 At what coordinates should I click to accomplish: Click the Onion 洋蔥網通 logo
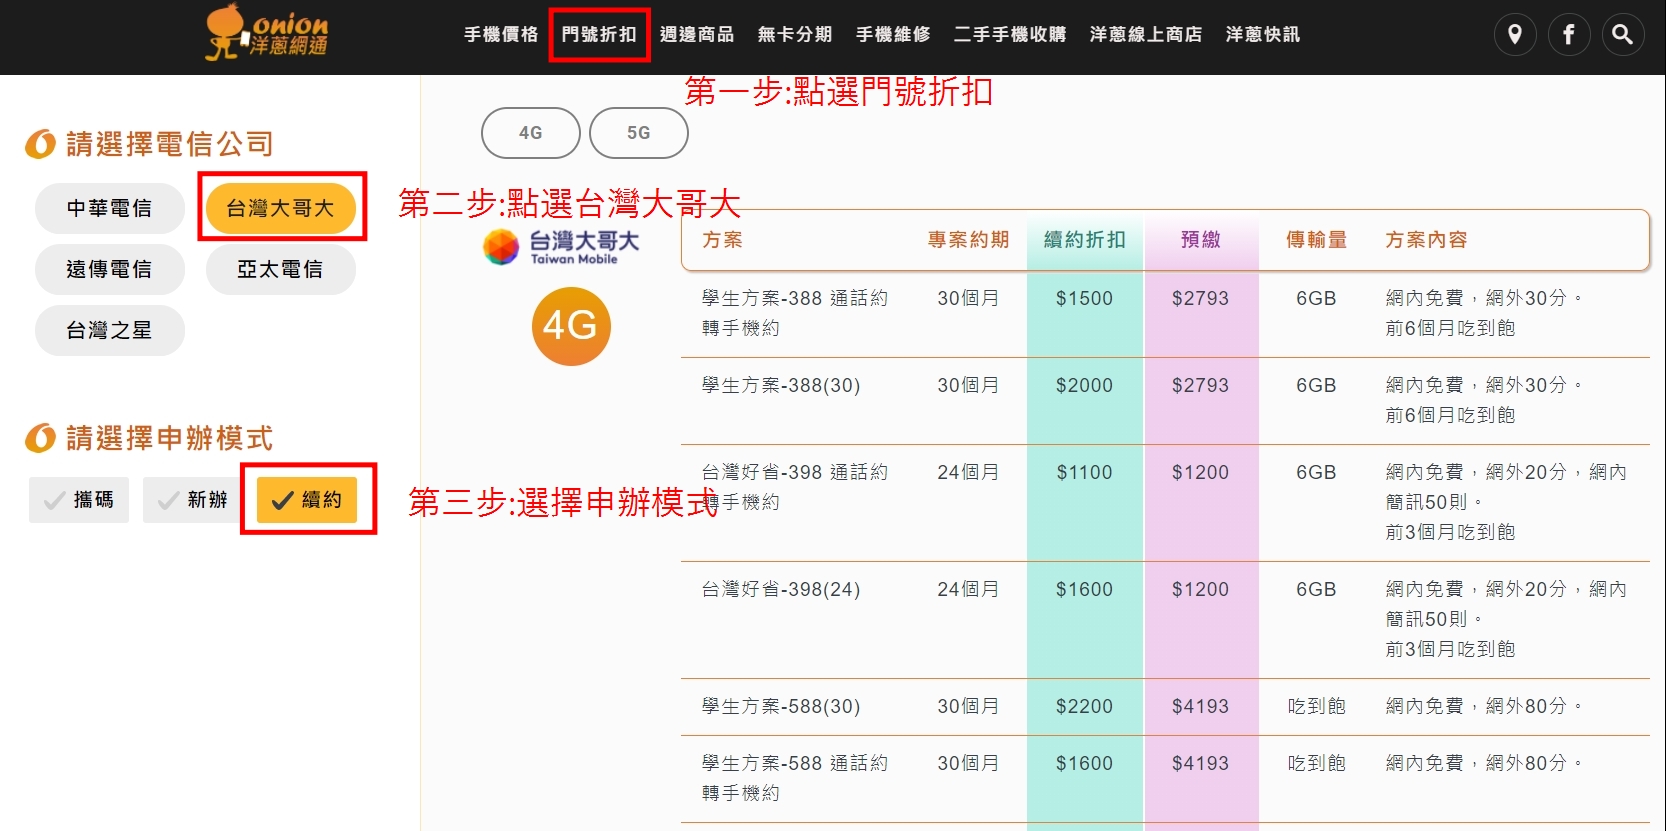click(266, 32)
